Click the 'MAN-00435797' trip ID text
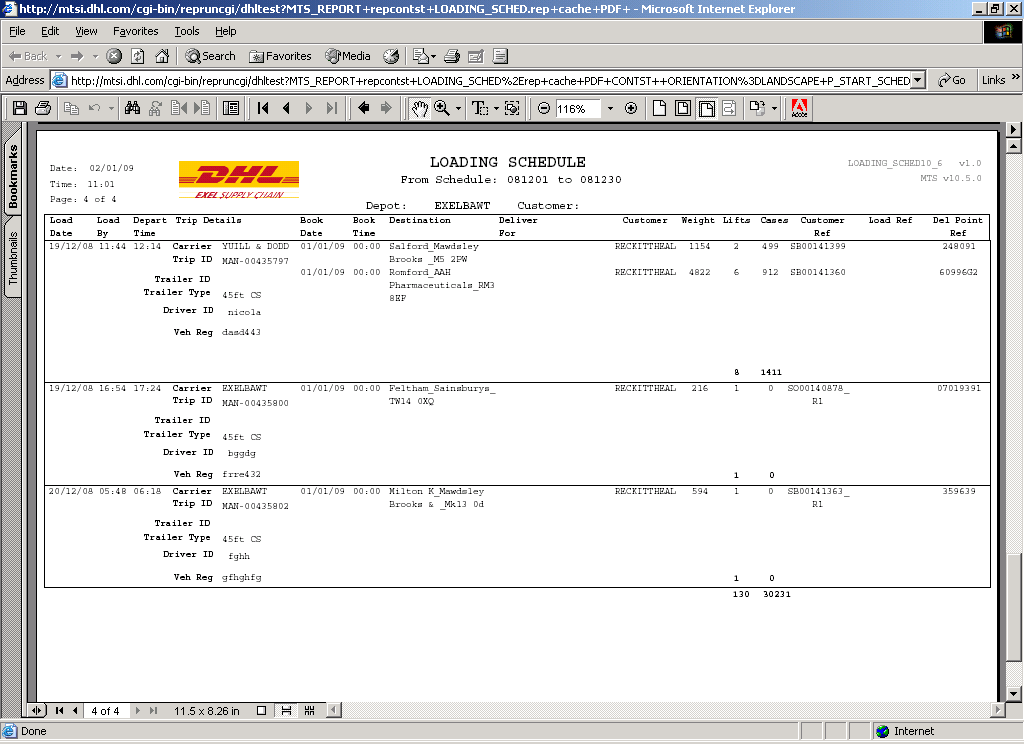The height and width of the screenshot is (744, 1024). tap(255, 261)
